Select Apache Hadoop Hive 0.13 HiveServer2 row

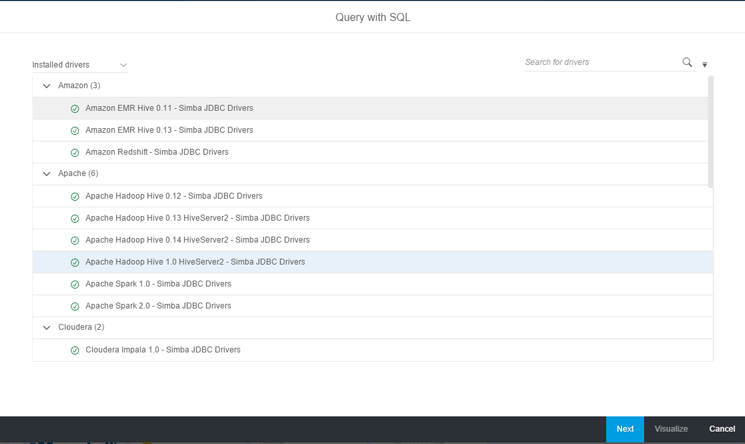tap(197, 218)
